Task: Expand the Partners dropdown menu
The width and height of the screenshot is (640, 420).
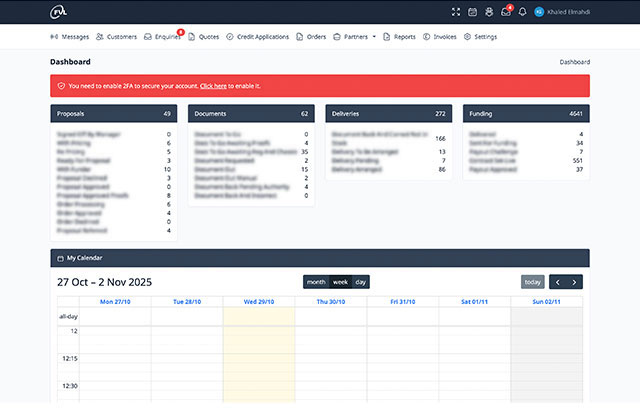Action: coord(354,36)
